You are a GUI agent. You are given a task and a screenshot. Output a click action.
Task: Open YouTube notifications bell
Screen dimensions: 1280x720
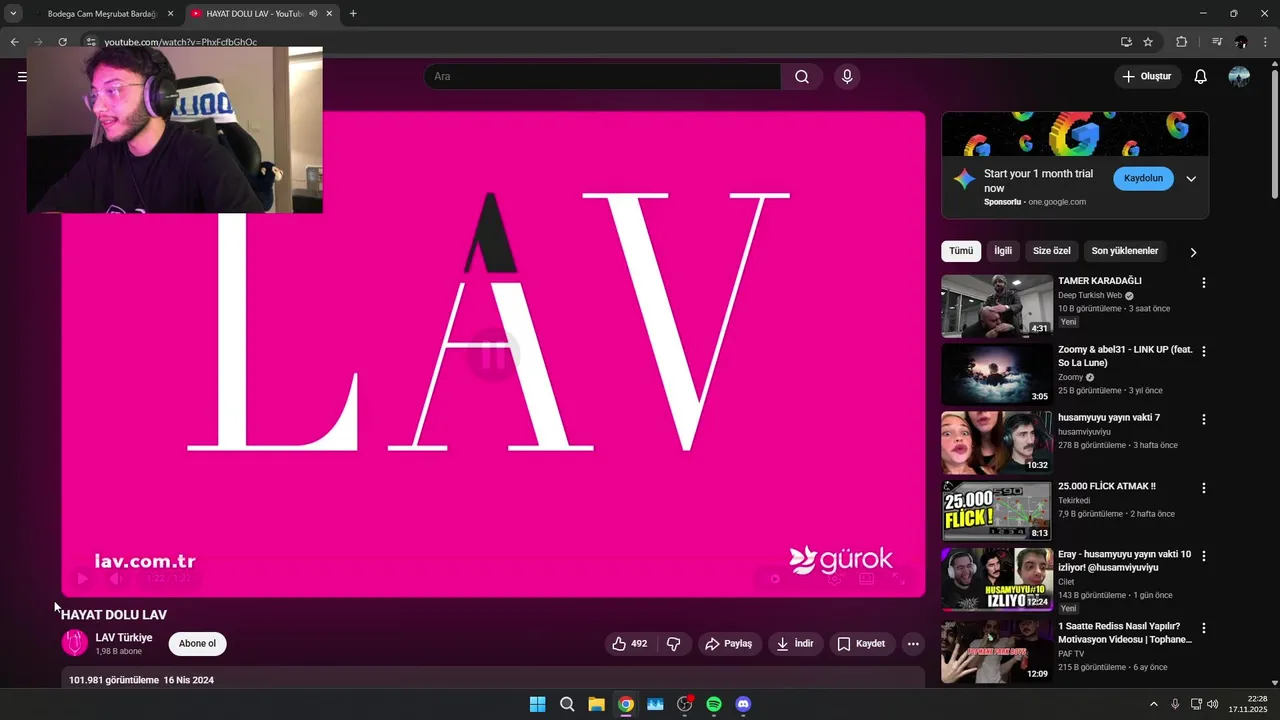coord(1200,77)
